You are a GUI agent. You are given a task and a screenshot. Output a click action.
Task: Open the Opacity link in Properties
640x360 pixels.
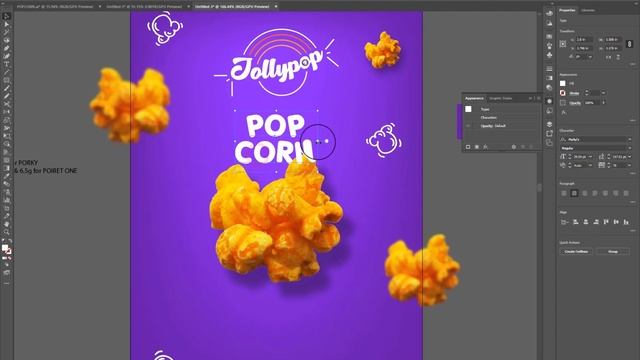[575, 103]
